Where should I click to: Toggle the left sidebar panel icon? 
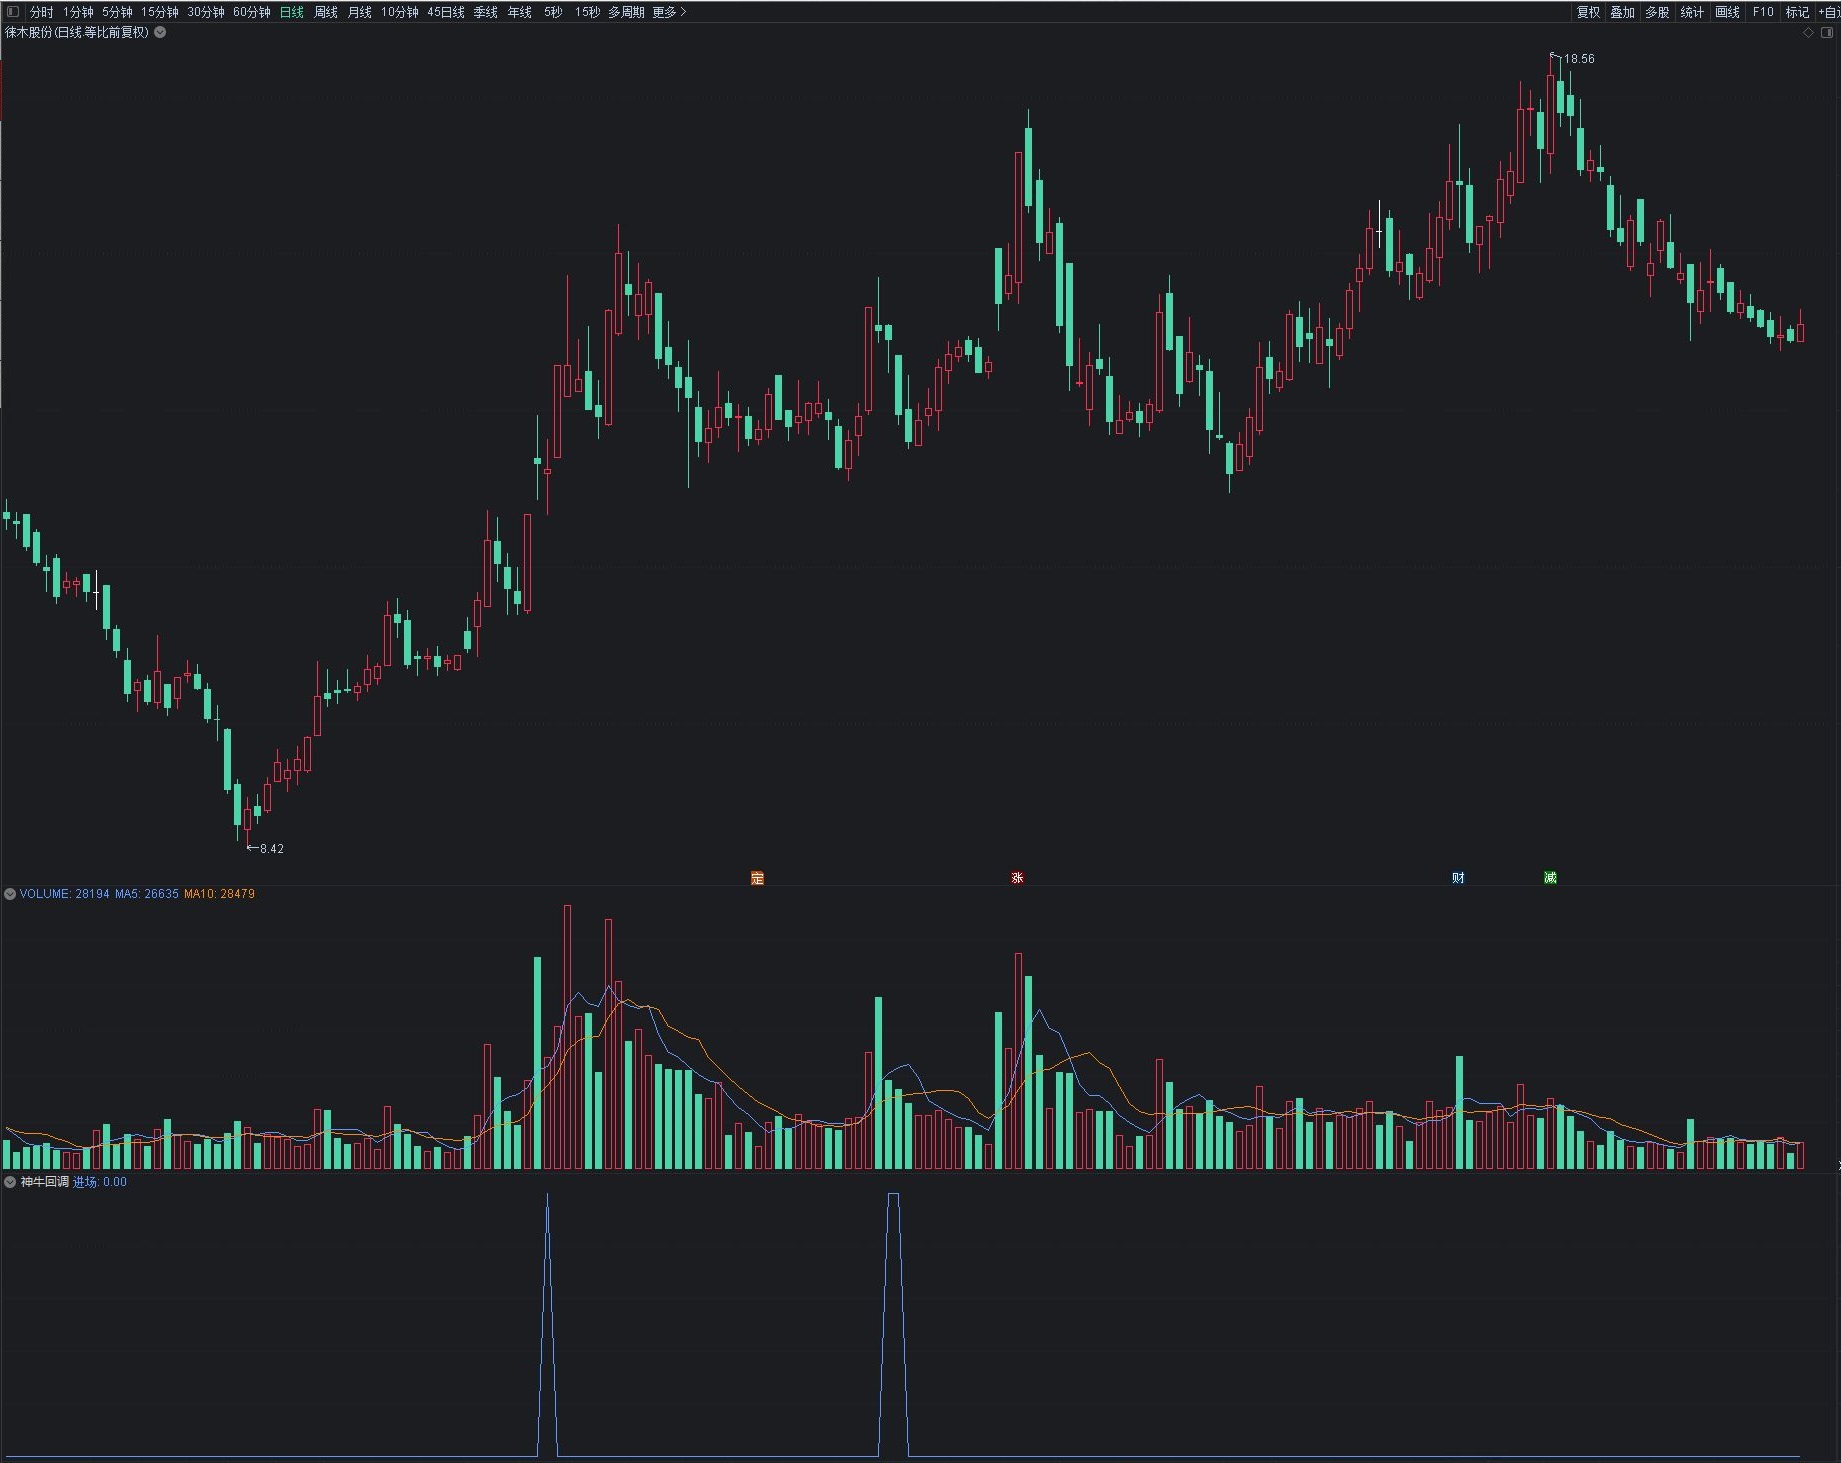pos(13,12)
